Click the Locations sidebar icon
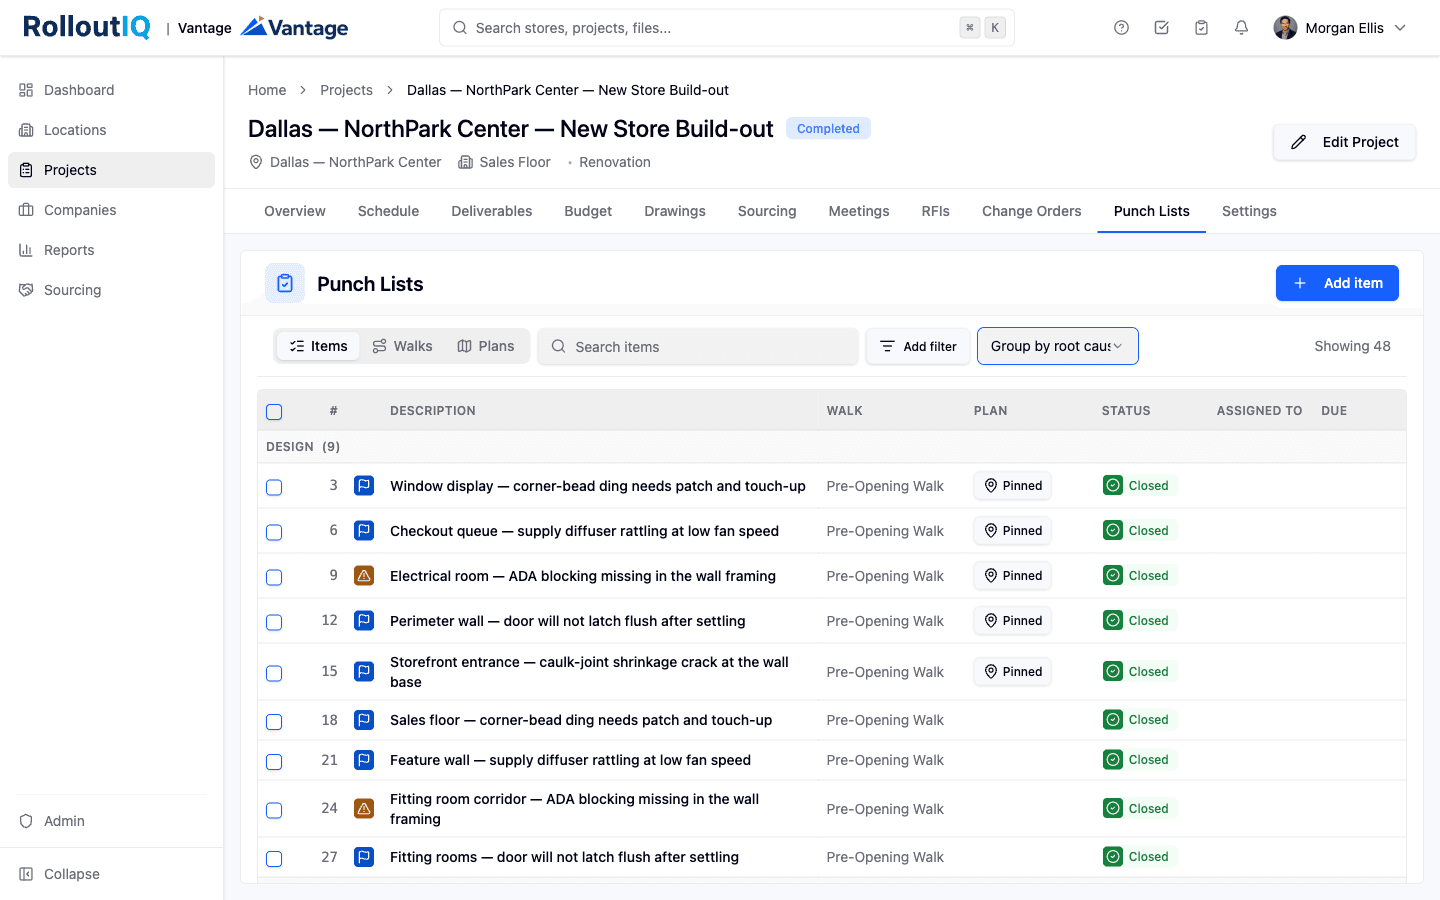The image size is (1440, 900). click(26, 130)
